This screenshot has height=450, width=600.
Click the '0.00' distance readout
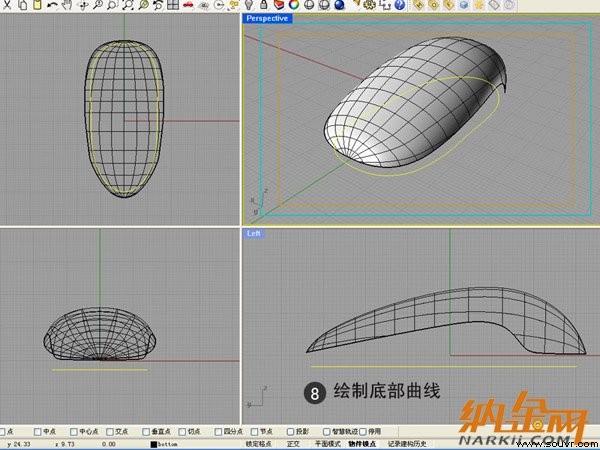(x=109, y=444)
